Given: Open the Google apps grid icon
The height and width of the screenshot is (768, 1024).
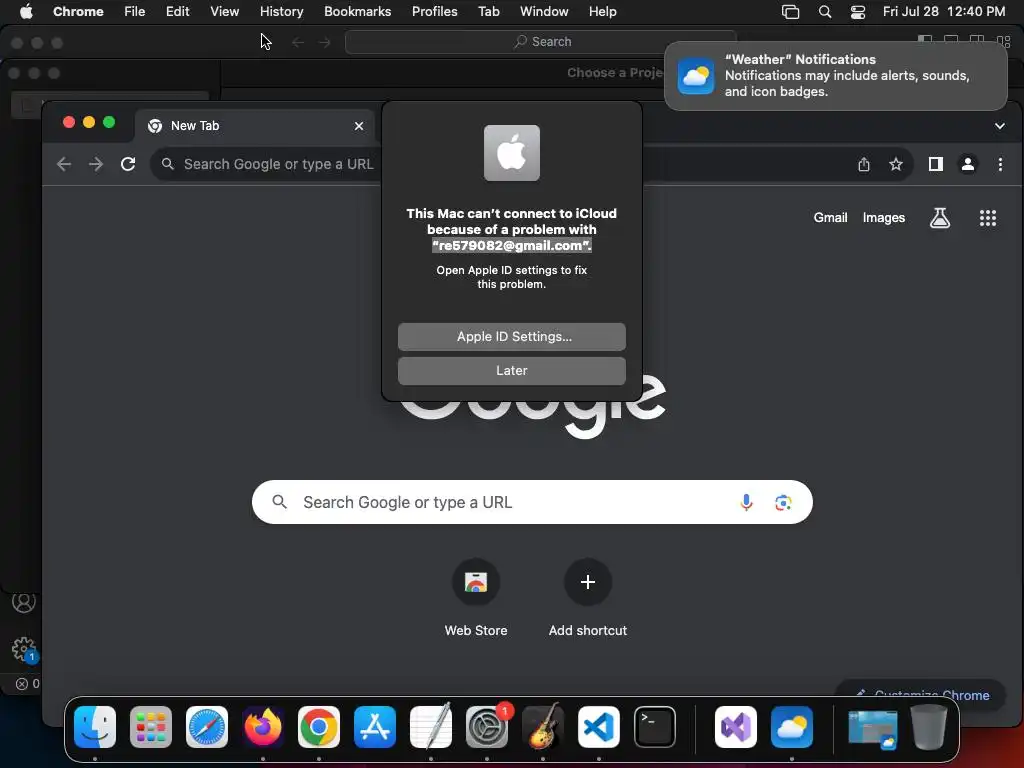Looking at the screenshot, I should point(987,217).
